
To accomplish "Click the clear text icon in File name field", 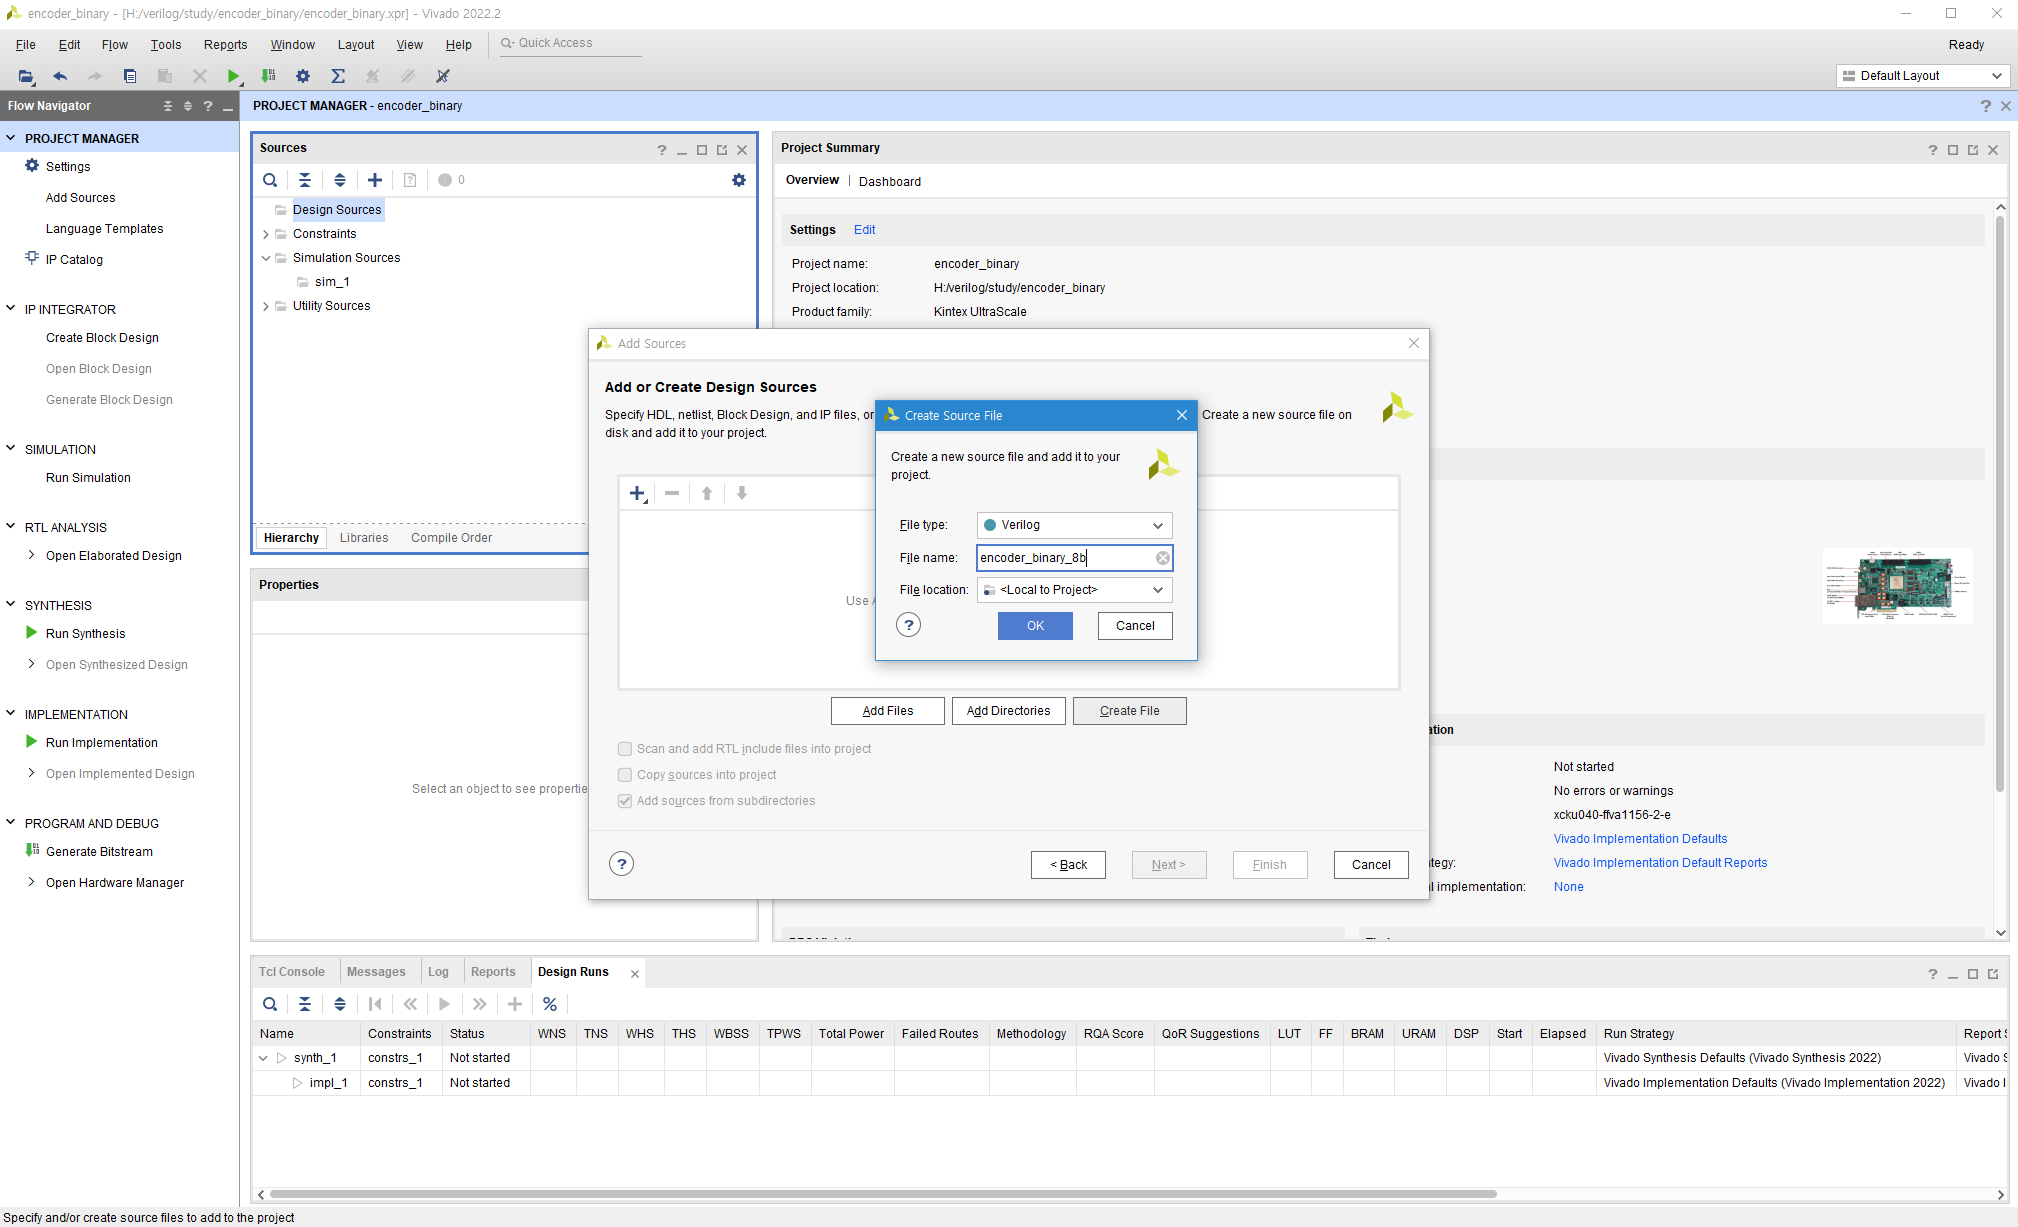I will coord(1162,558).
